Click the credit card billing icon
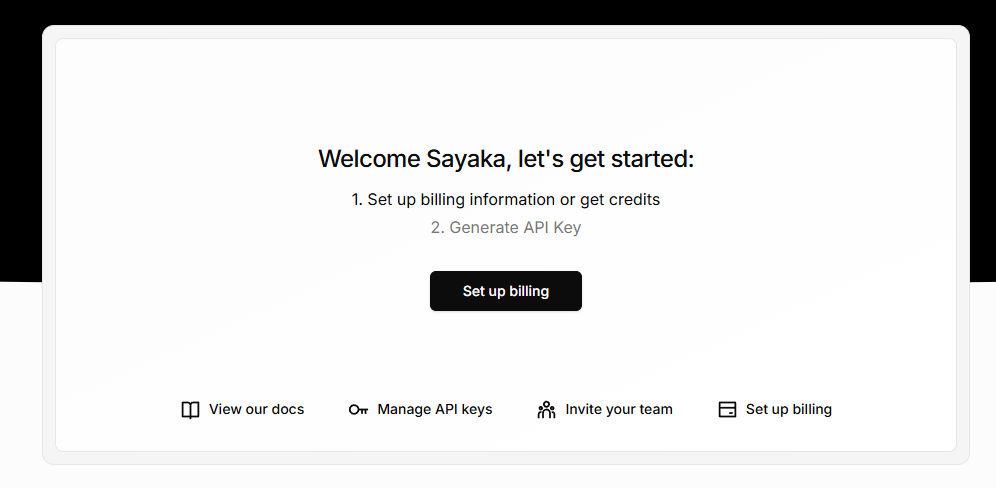The width and height of the screenshot is (996, 488). (727, 410)
